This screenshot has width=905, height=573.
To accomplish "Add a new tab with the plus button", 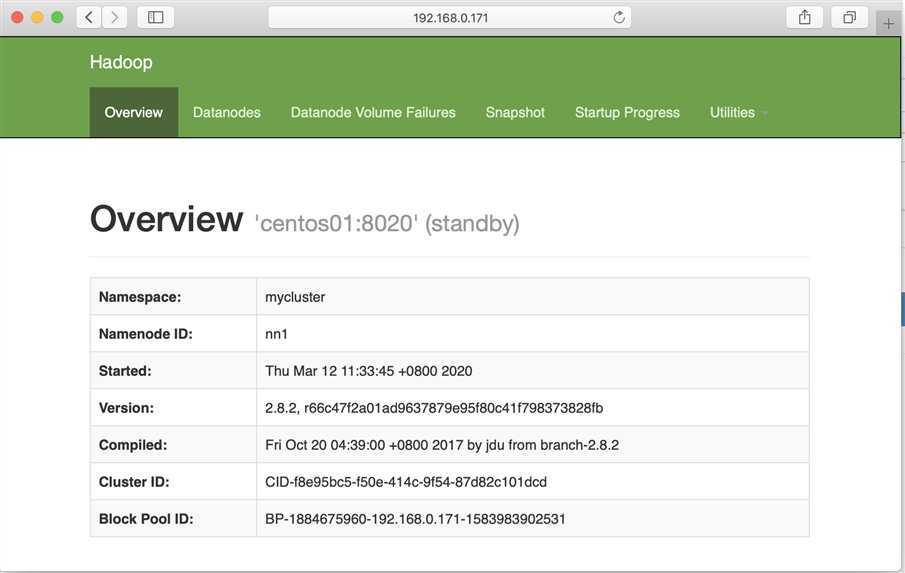I will (x=888, y=24).
